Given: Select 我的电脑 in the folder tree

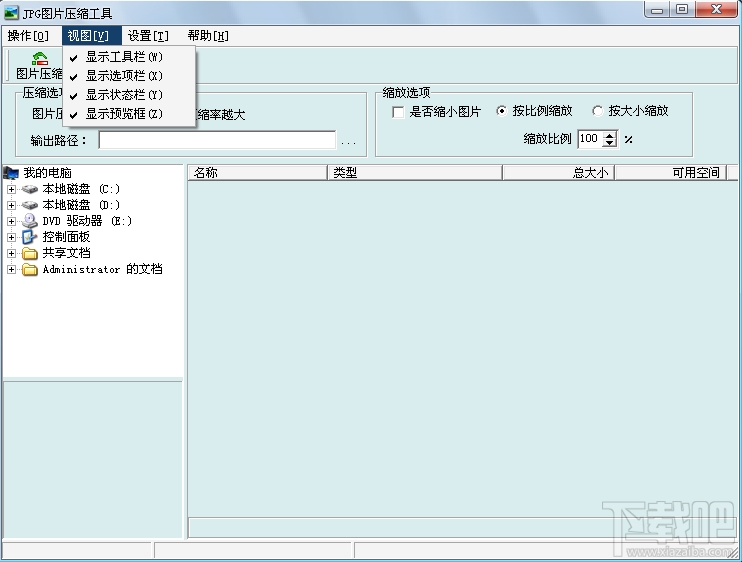Looking at the screenshot, I should 47,173.
